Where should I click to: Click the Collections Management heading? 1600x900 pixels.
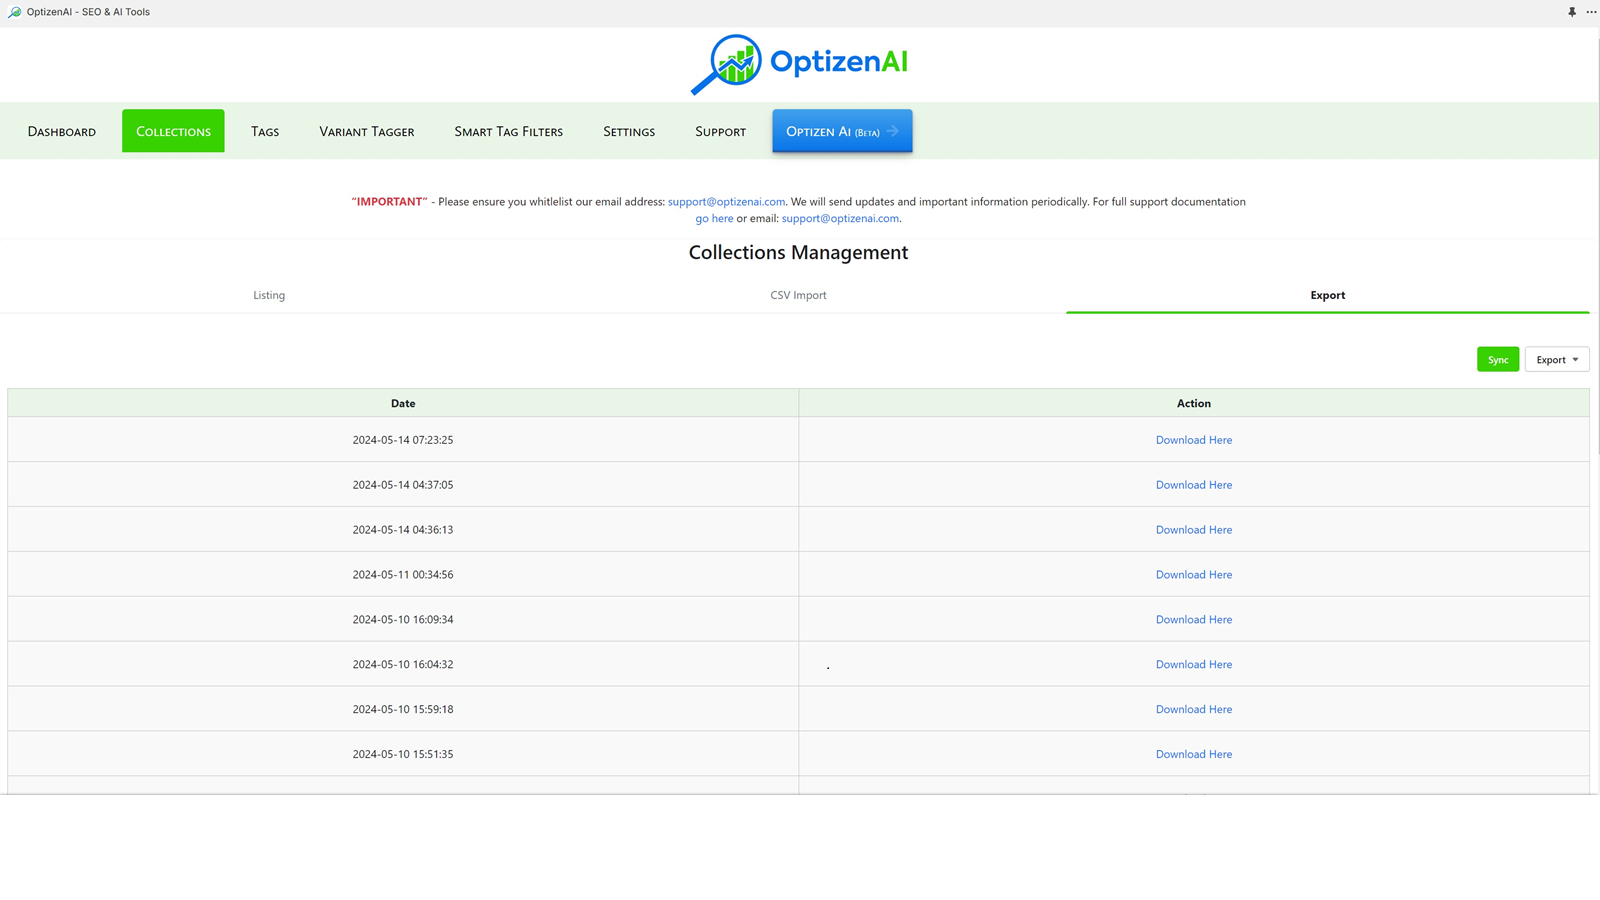pyautogui.click(x=798, y=252)
